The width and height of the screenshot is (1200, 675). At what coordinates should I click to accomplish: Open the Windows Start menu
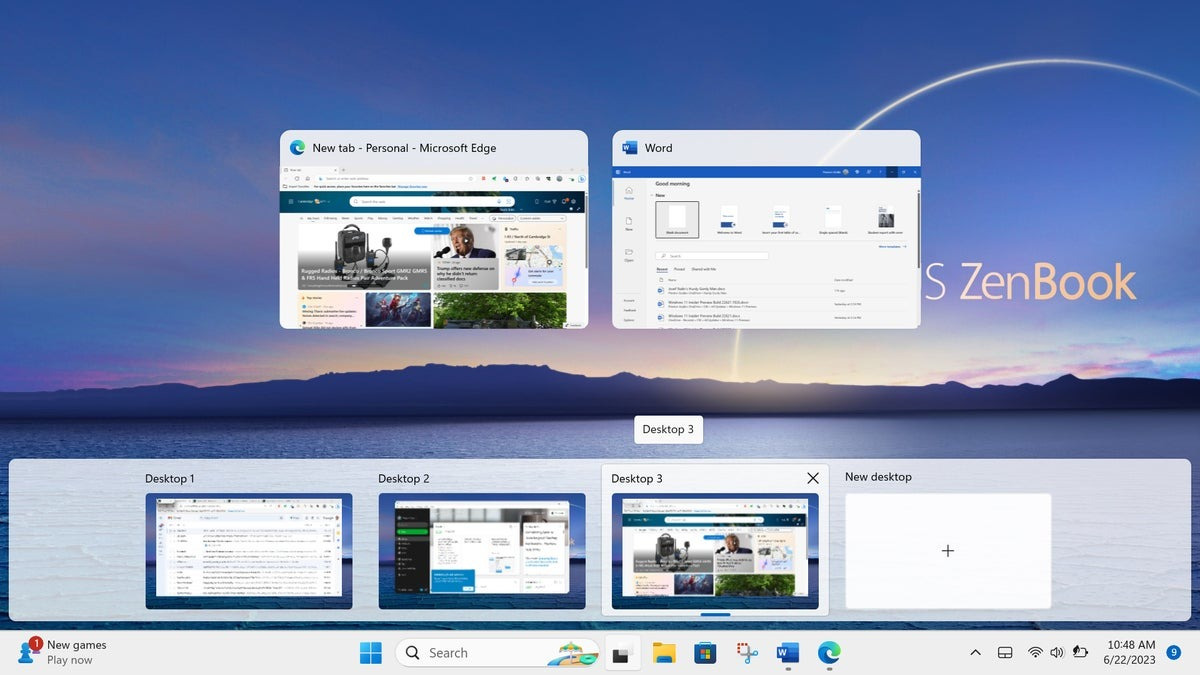370,653
